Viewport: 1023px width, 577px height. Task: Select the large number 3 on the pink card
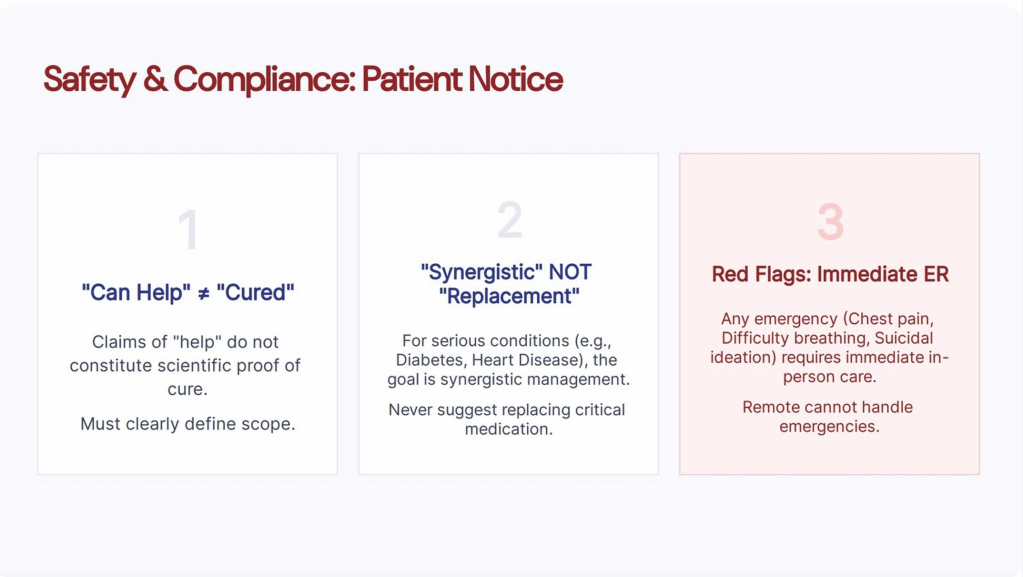pos(830,223)
